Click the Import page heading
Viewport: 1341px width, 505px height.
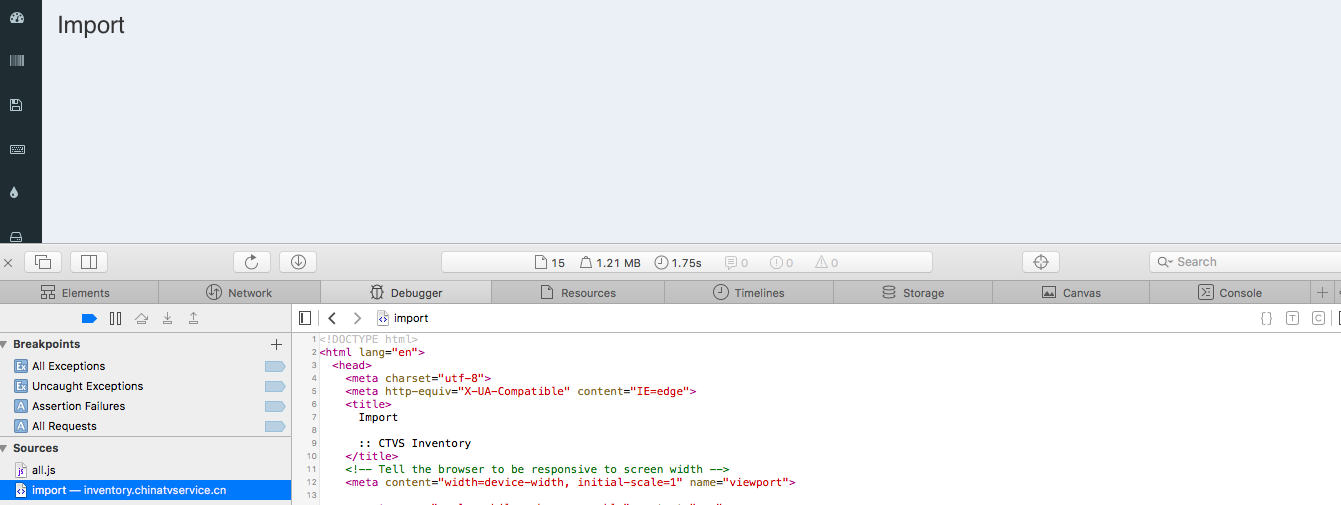tap(91, 25)
